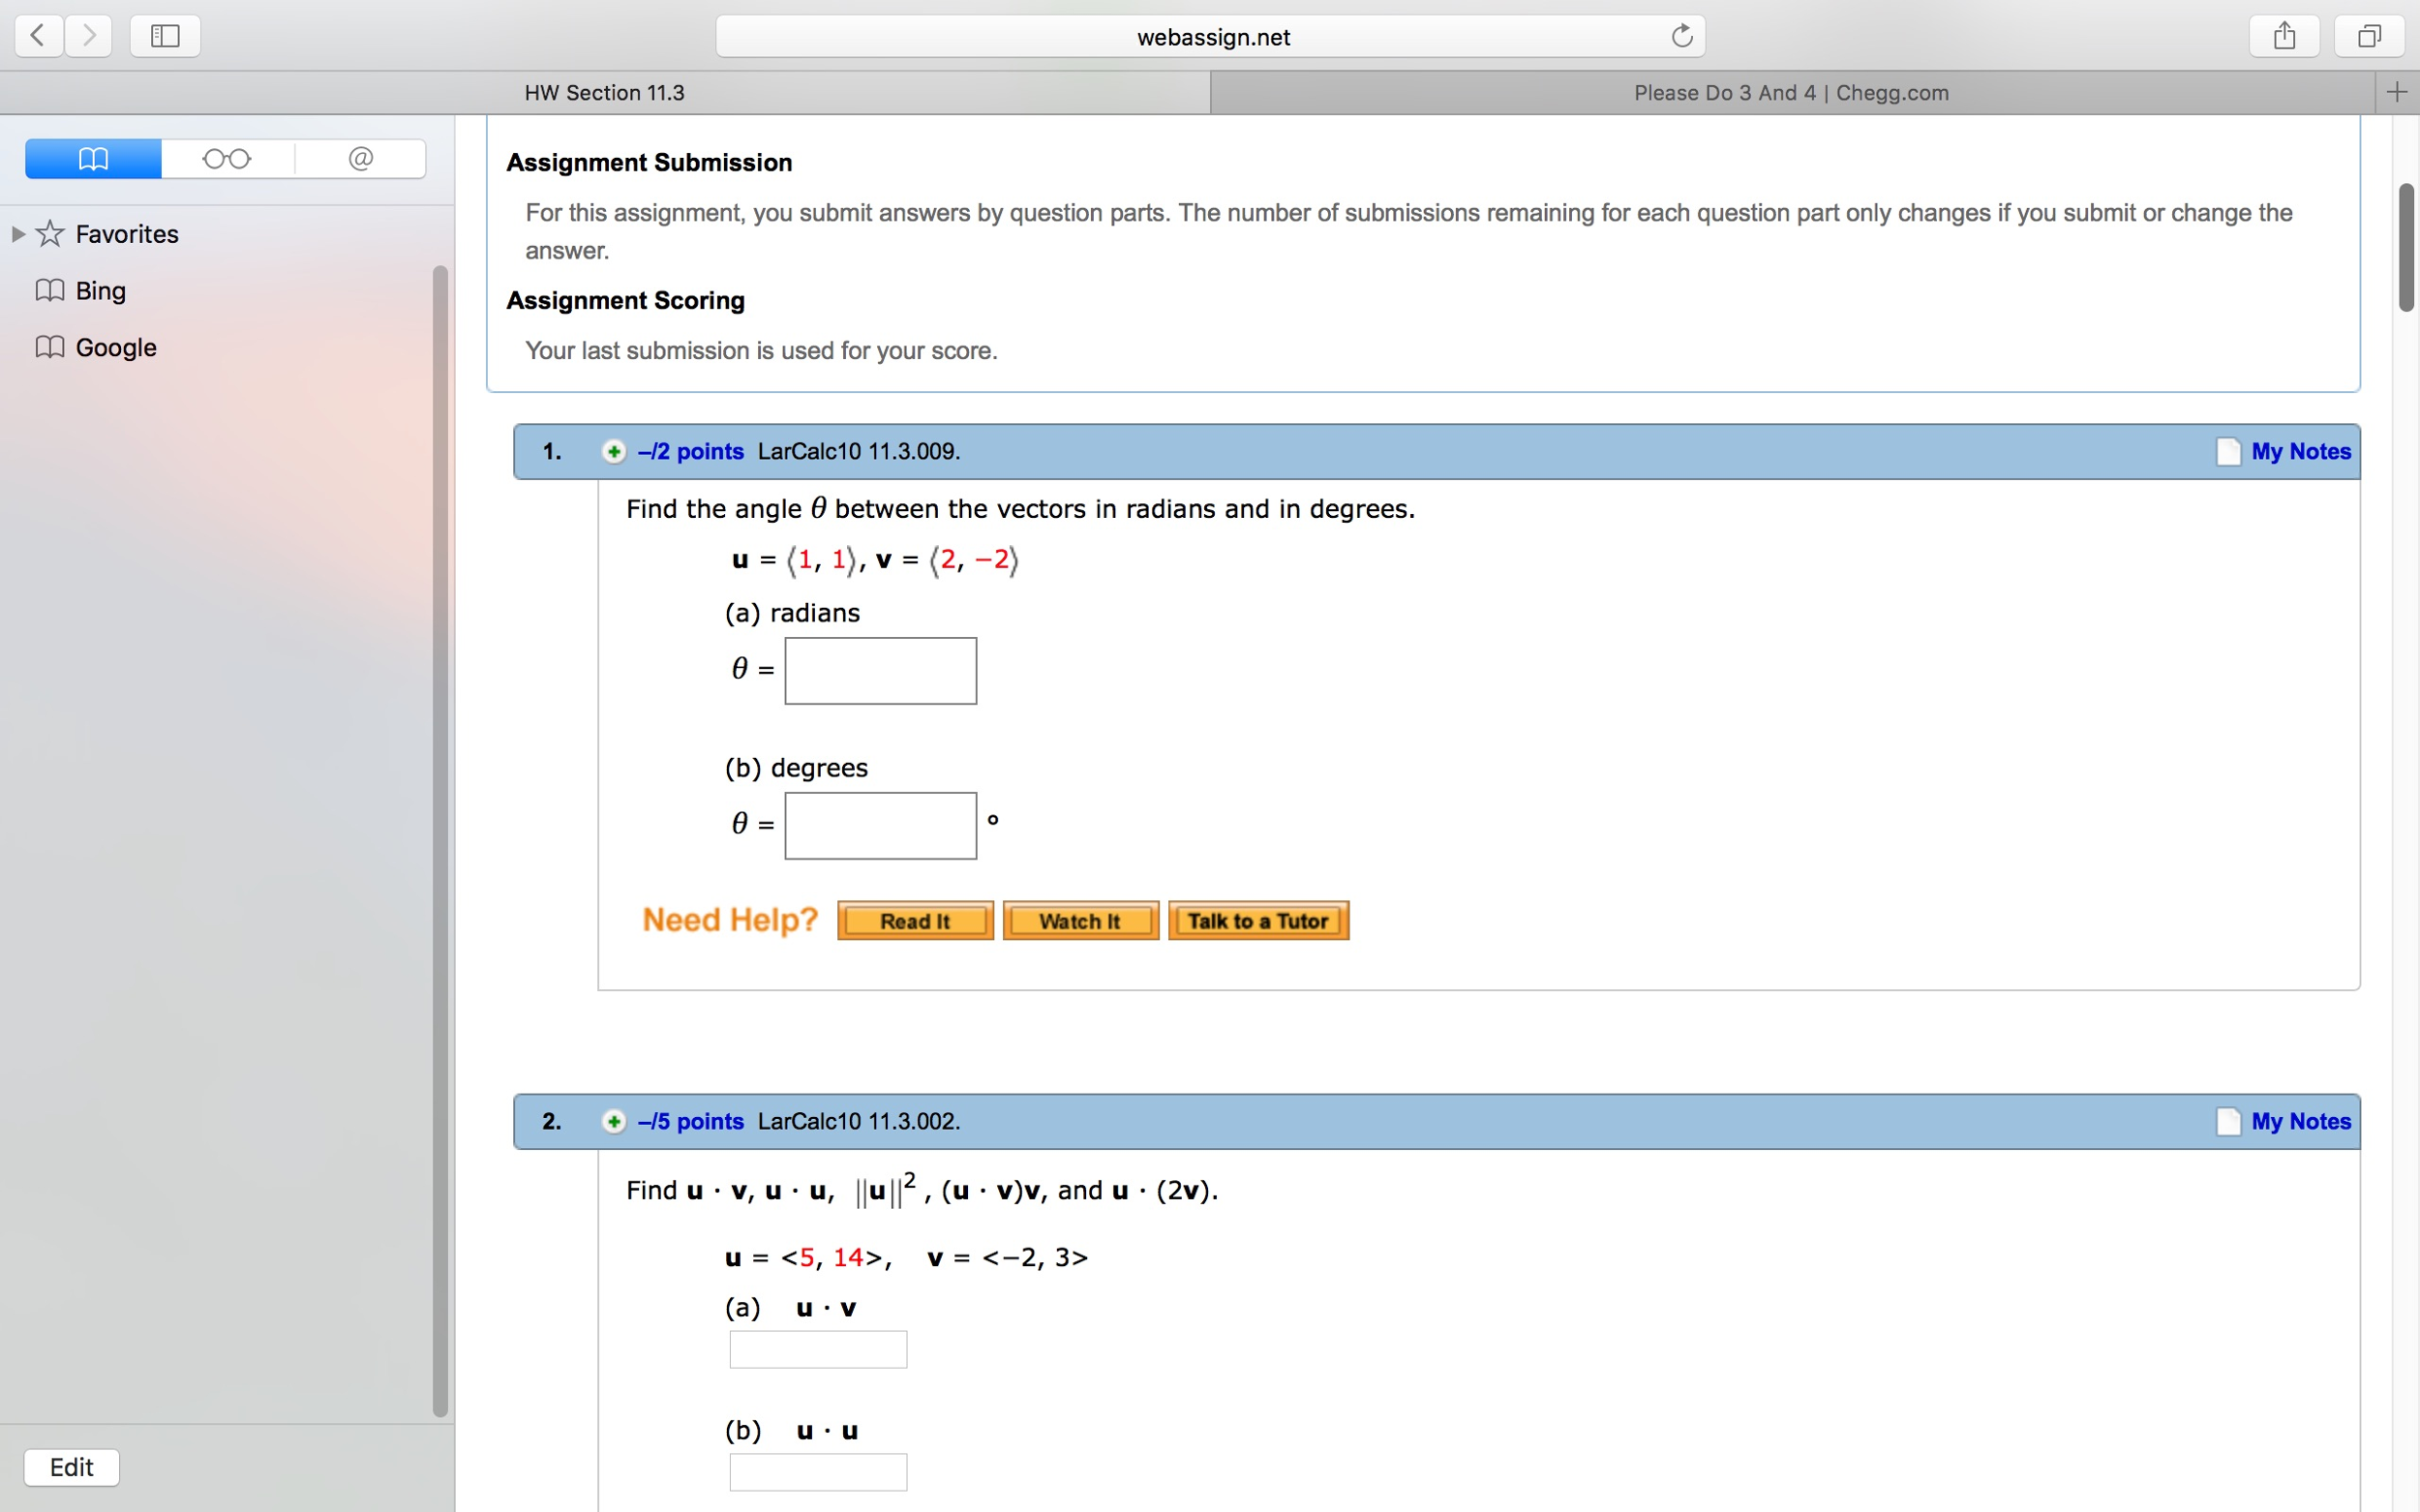Switch to the Chegg.com tab

(x=1790, y=92)
